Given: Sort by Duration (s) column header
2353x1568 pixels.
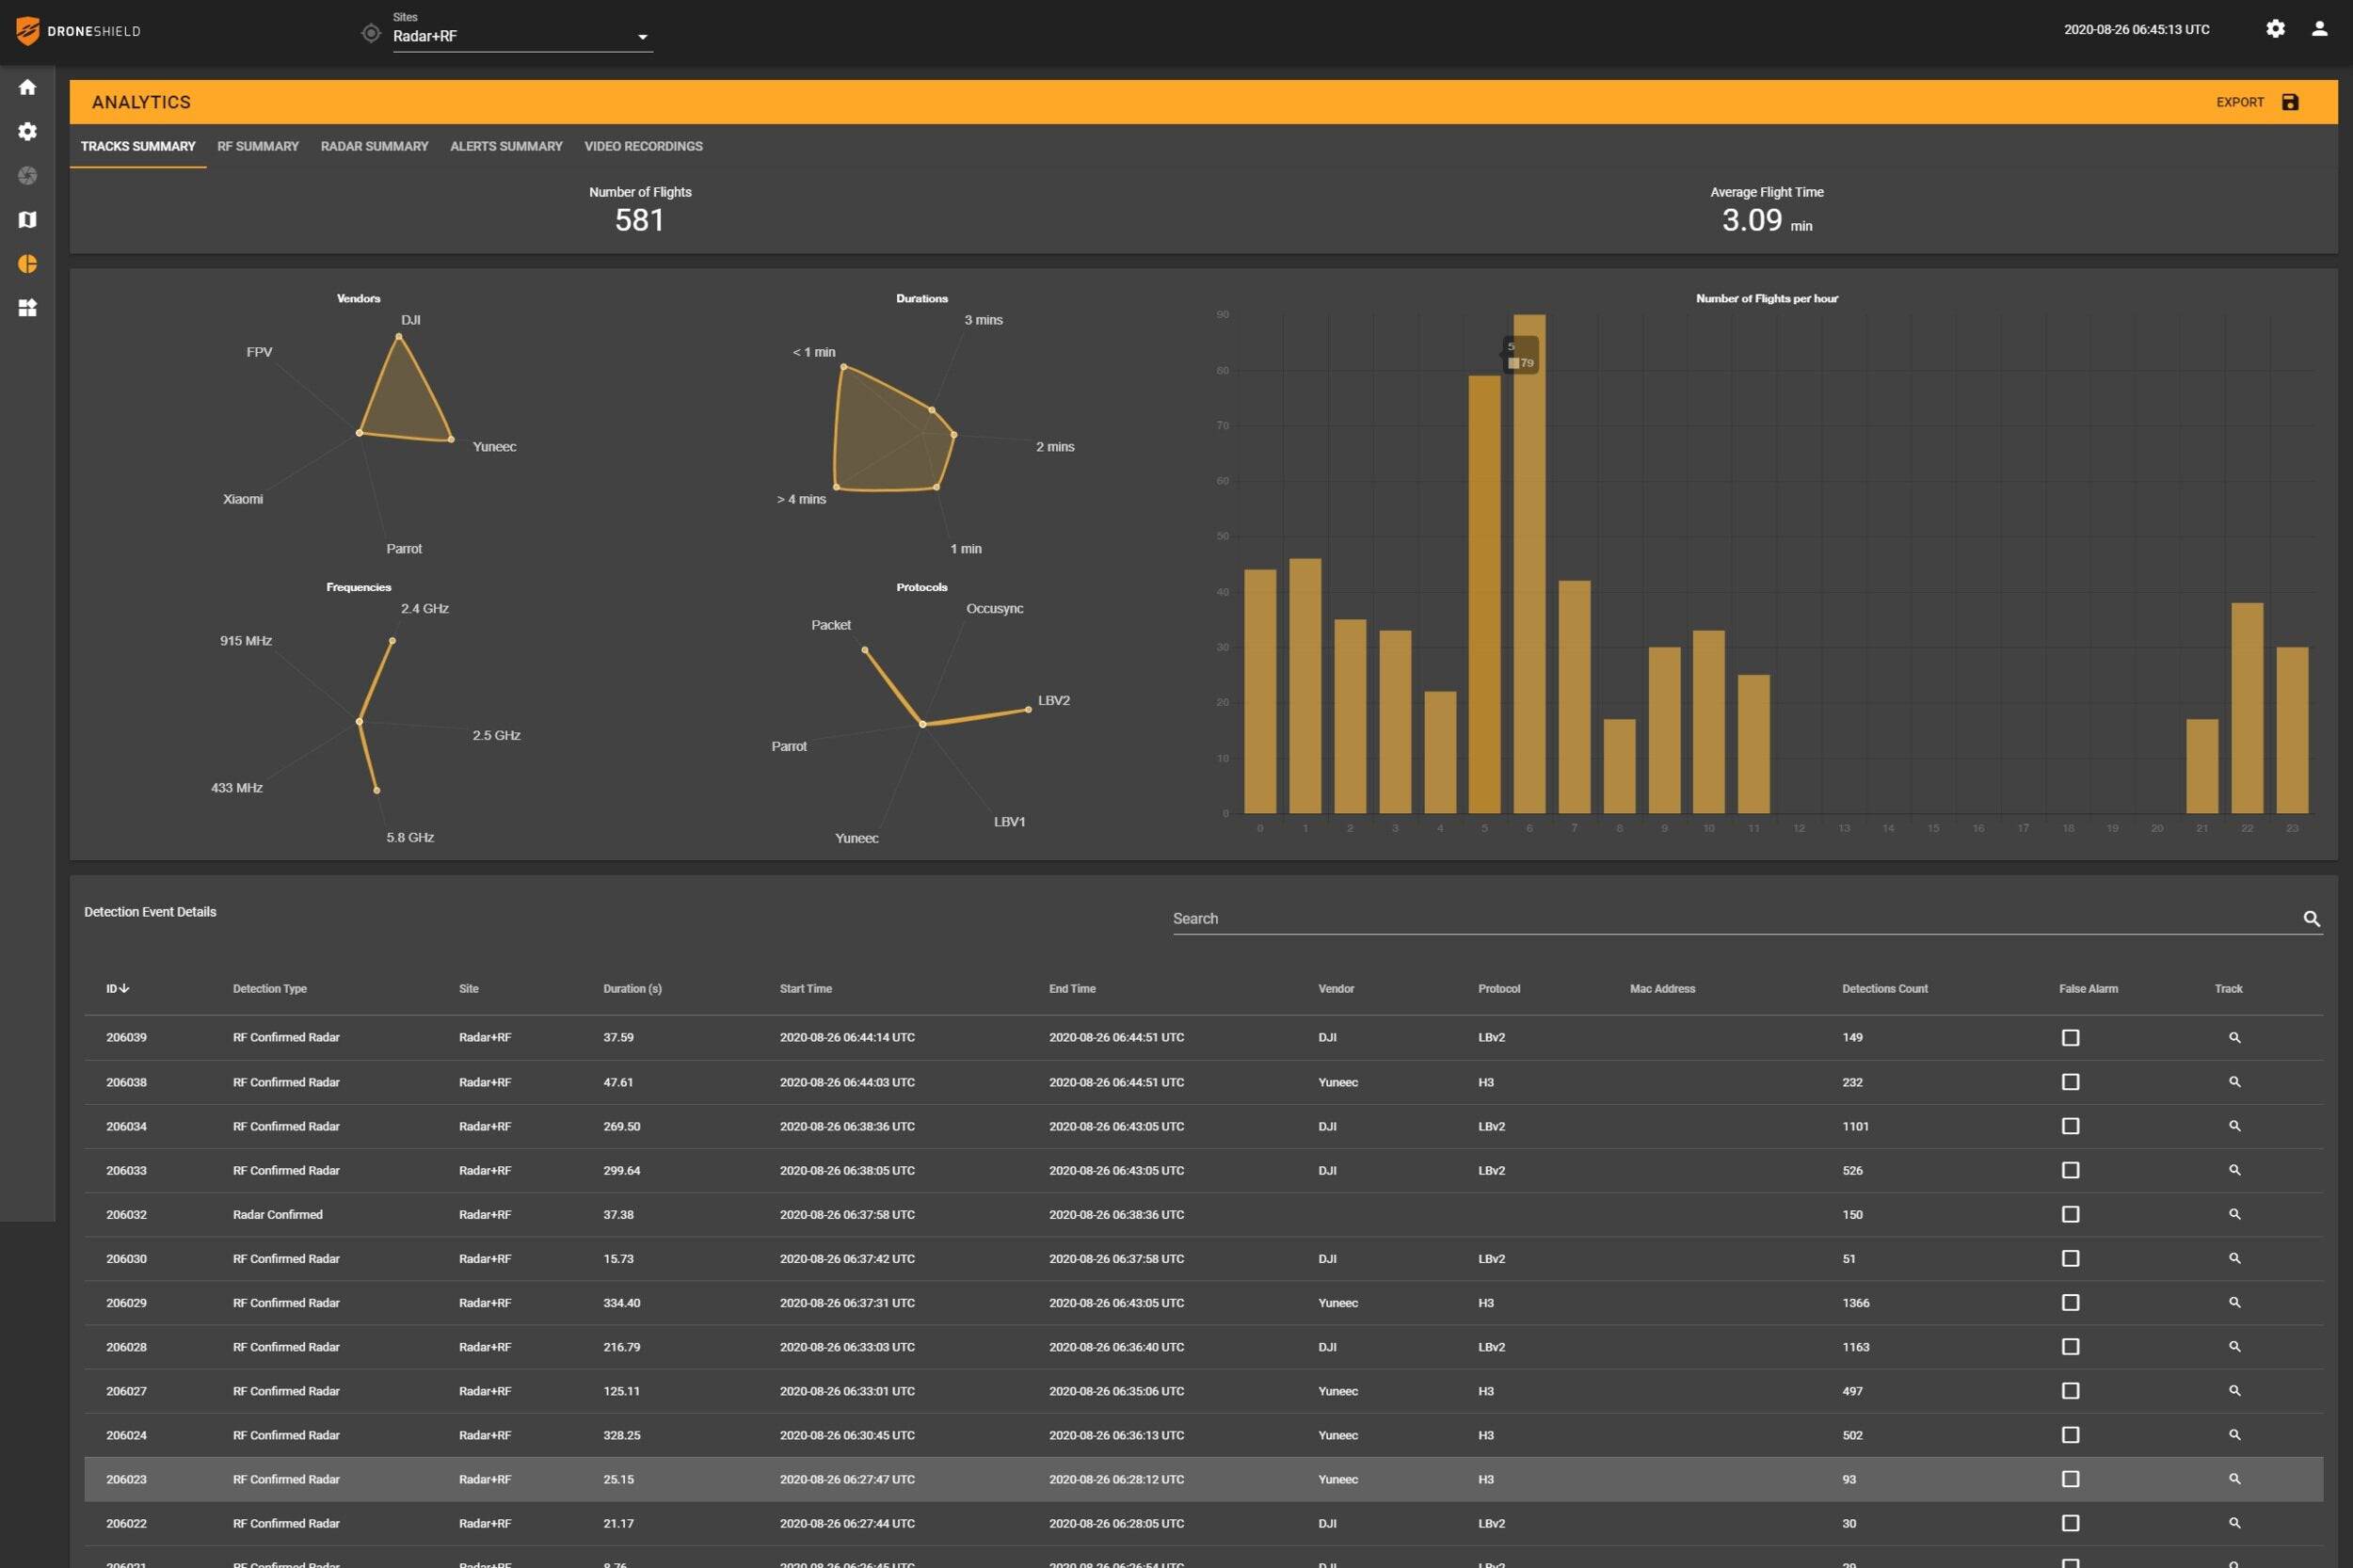Looking at the screenshot, I should pyautogui.click(x=632, y=989).
